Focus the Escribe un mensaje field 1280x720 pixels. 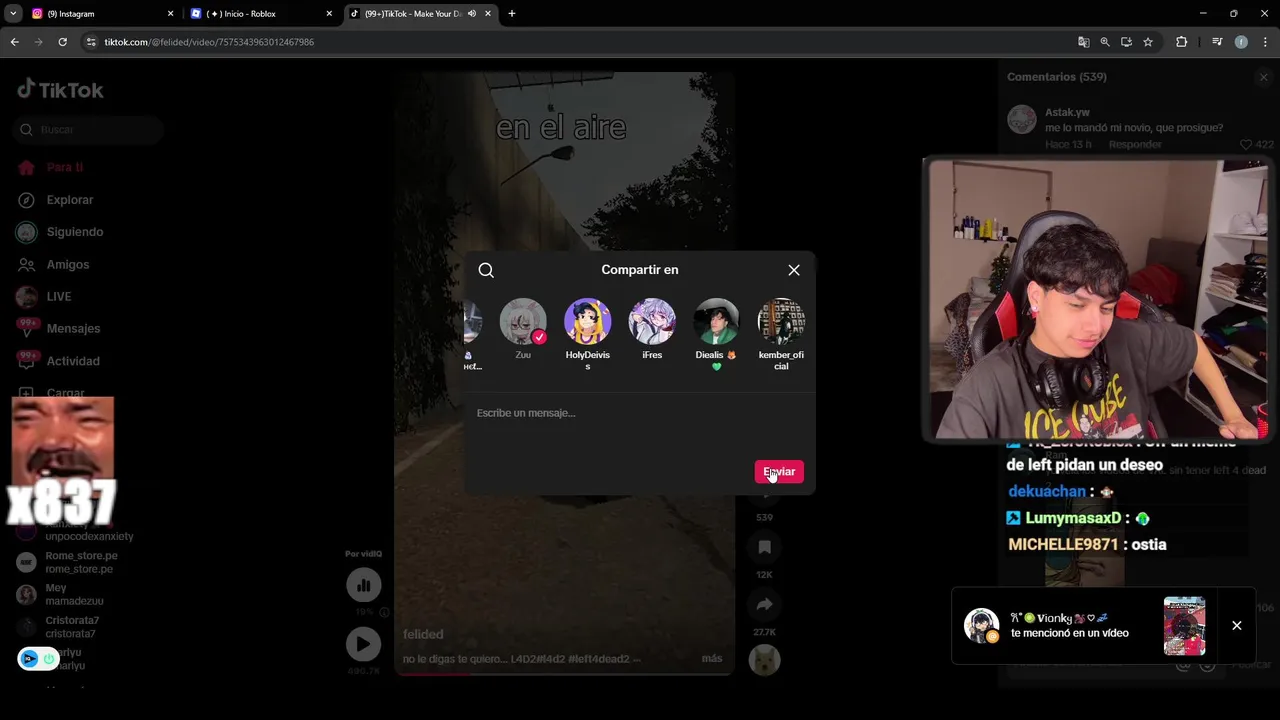tap(640, 413)
